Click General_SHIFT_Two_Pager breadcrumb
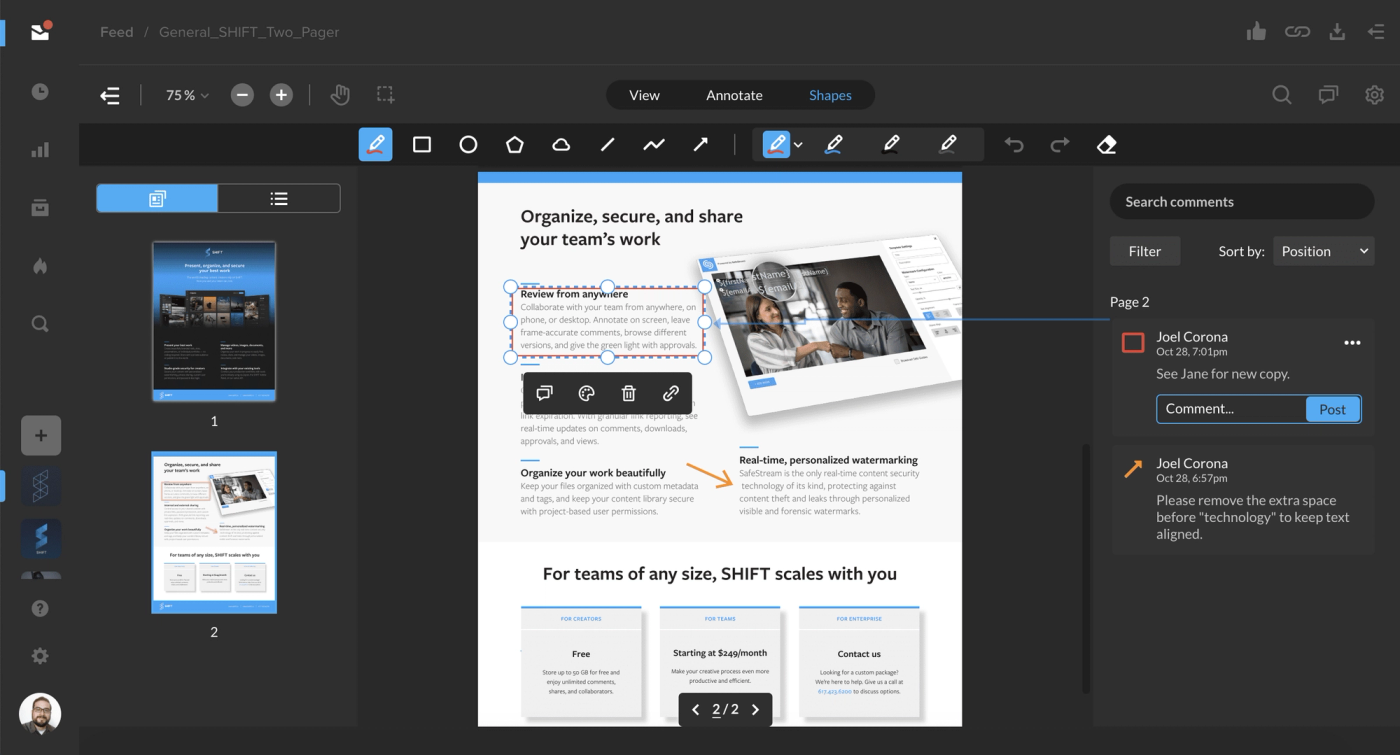The height and width of the screenshot is (755, 1400). [249, 32]
